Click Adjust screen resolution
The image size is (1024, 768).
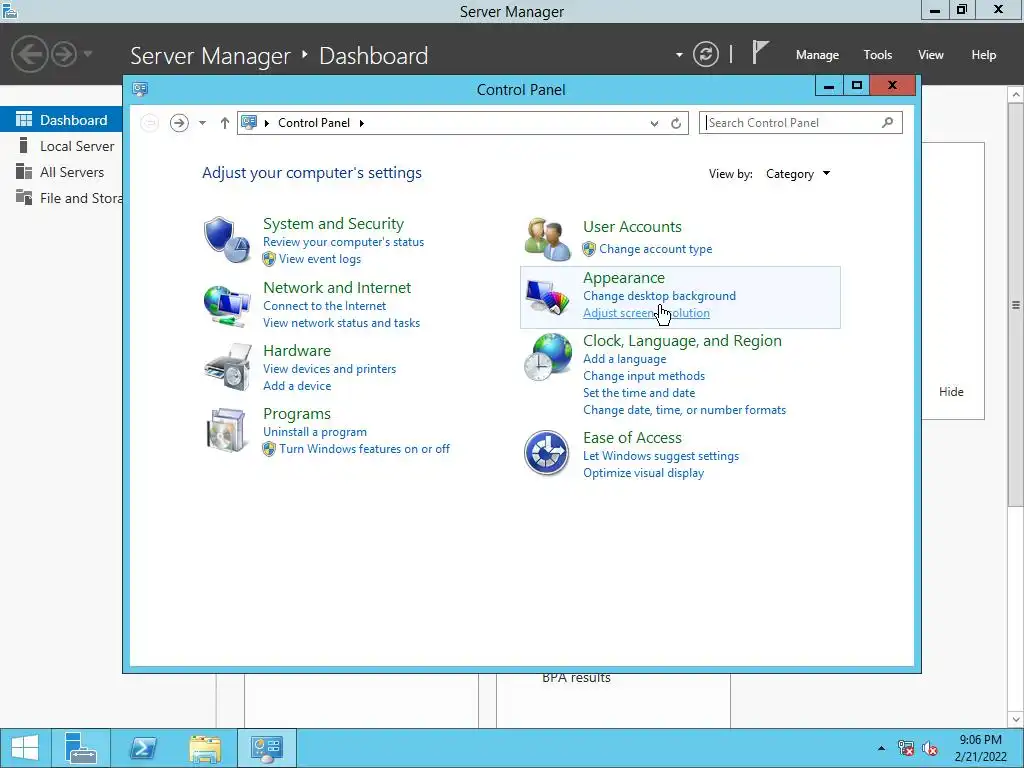(647, 313)
